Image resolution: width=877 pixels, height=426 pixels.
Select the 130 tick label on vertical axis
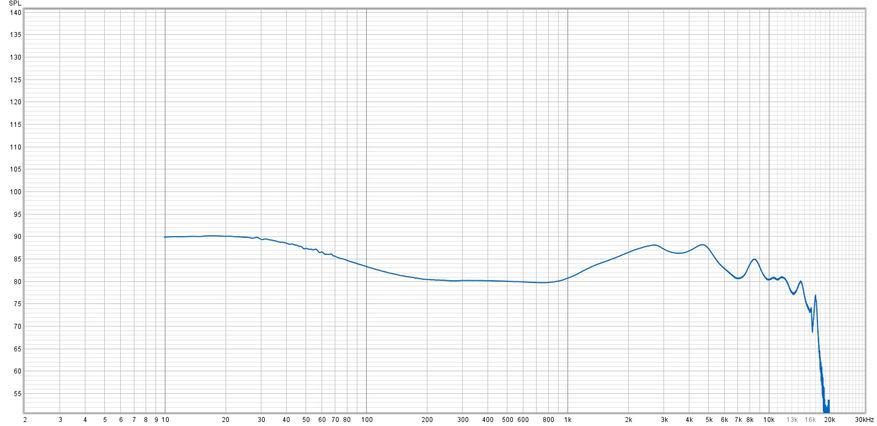point(15,57)
